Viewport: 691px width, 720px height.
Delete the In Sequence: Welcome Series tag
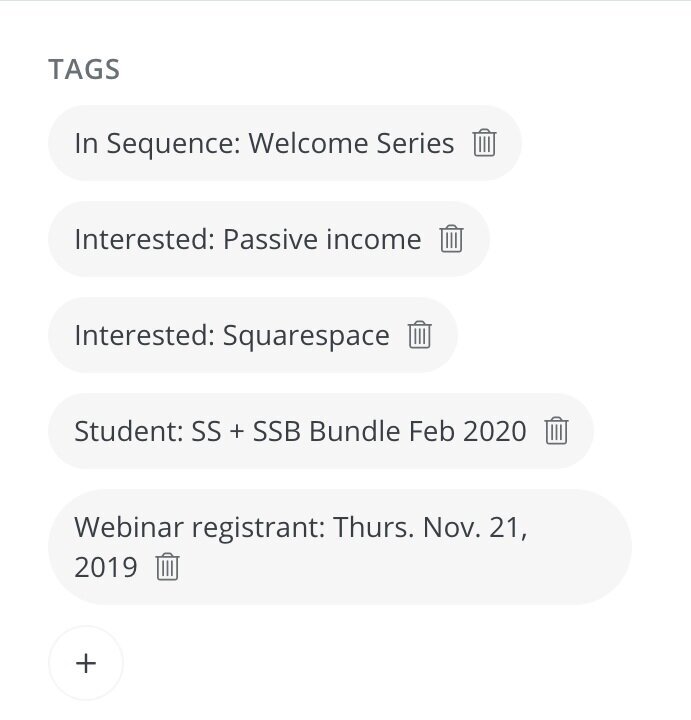click(x=484, y=143)
